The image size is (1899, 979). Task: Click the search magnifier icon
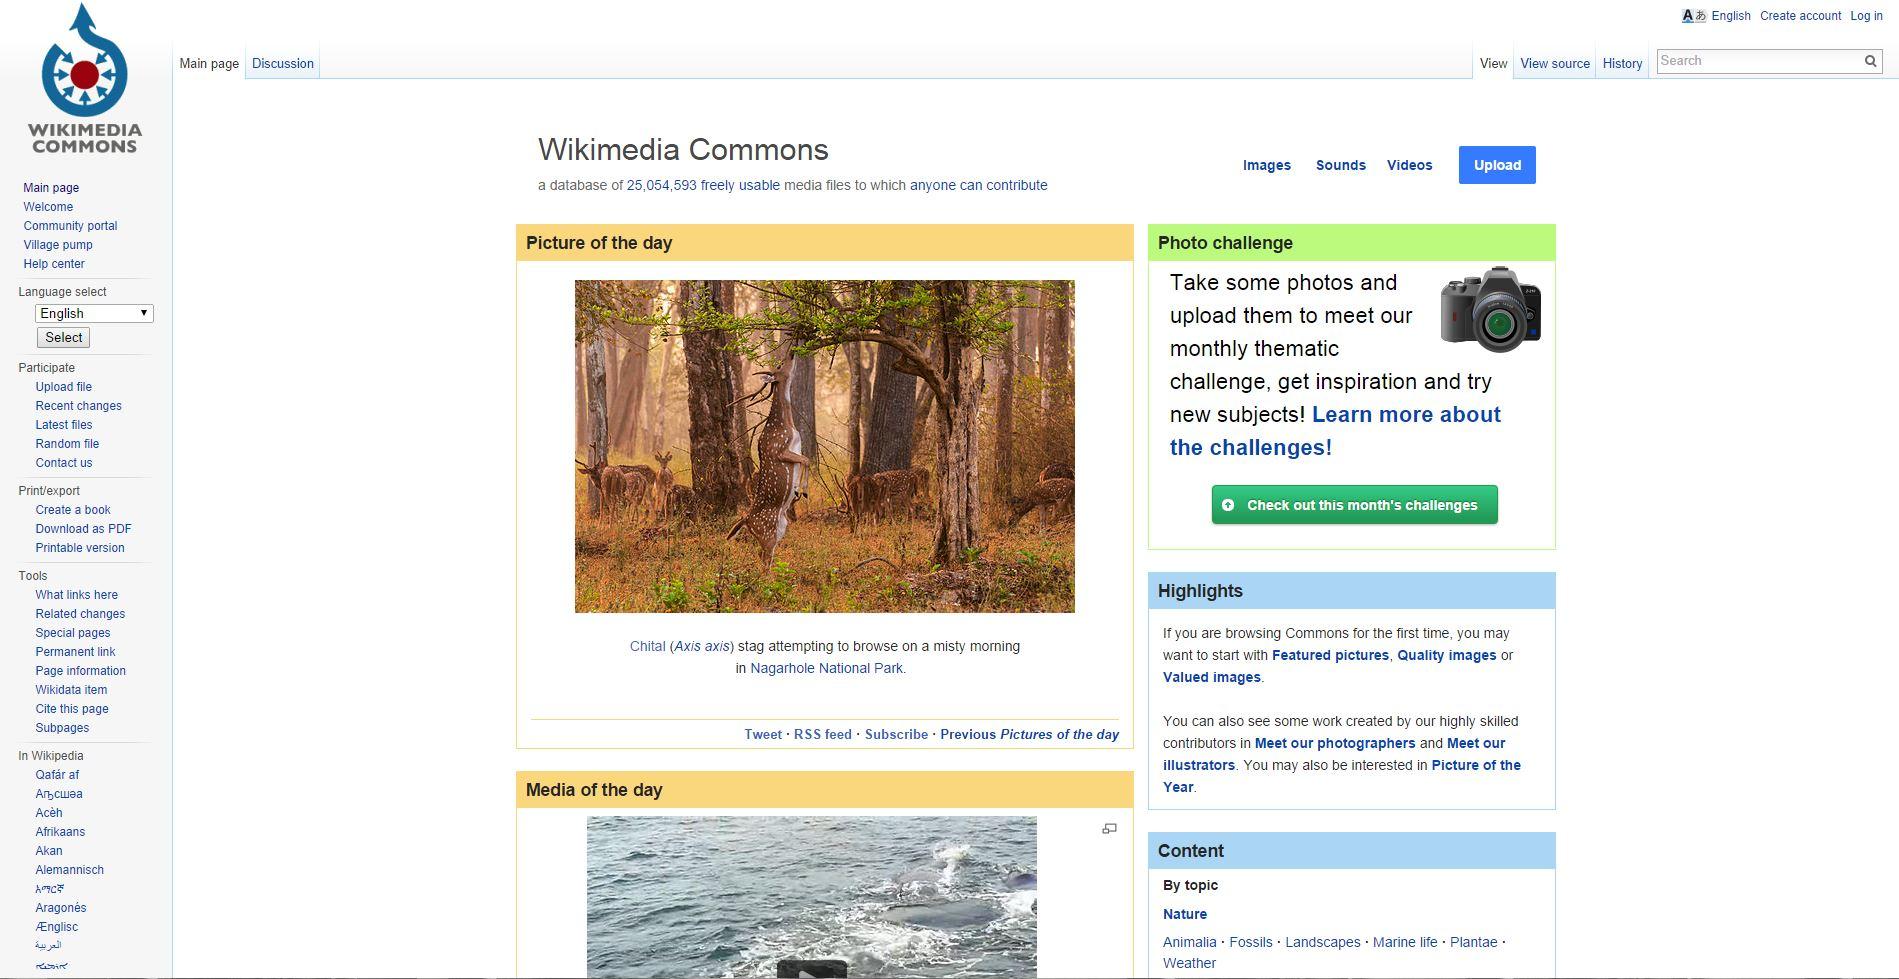click(x=1870, y=61)
